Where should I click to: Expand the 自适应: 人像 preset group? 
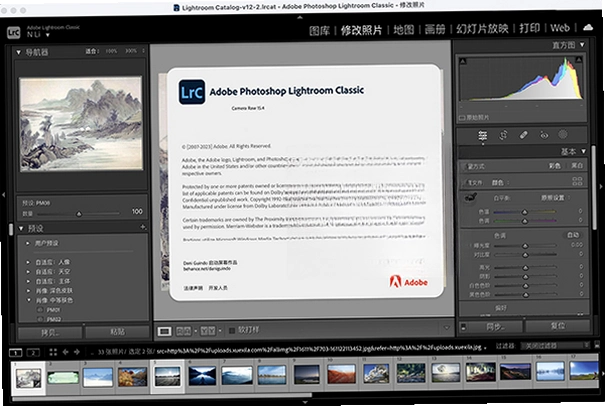pyautogui.click(x=28, y=262)
